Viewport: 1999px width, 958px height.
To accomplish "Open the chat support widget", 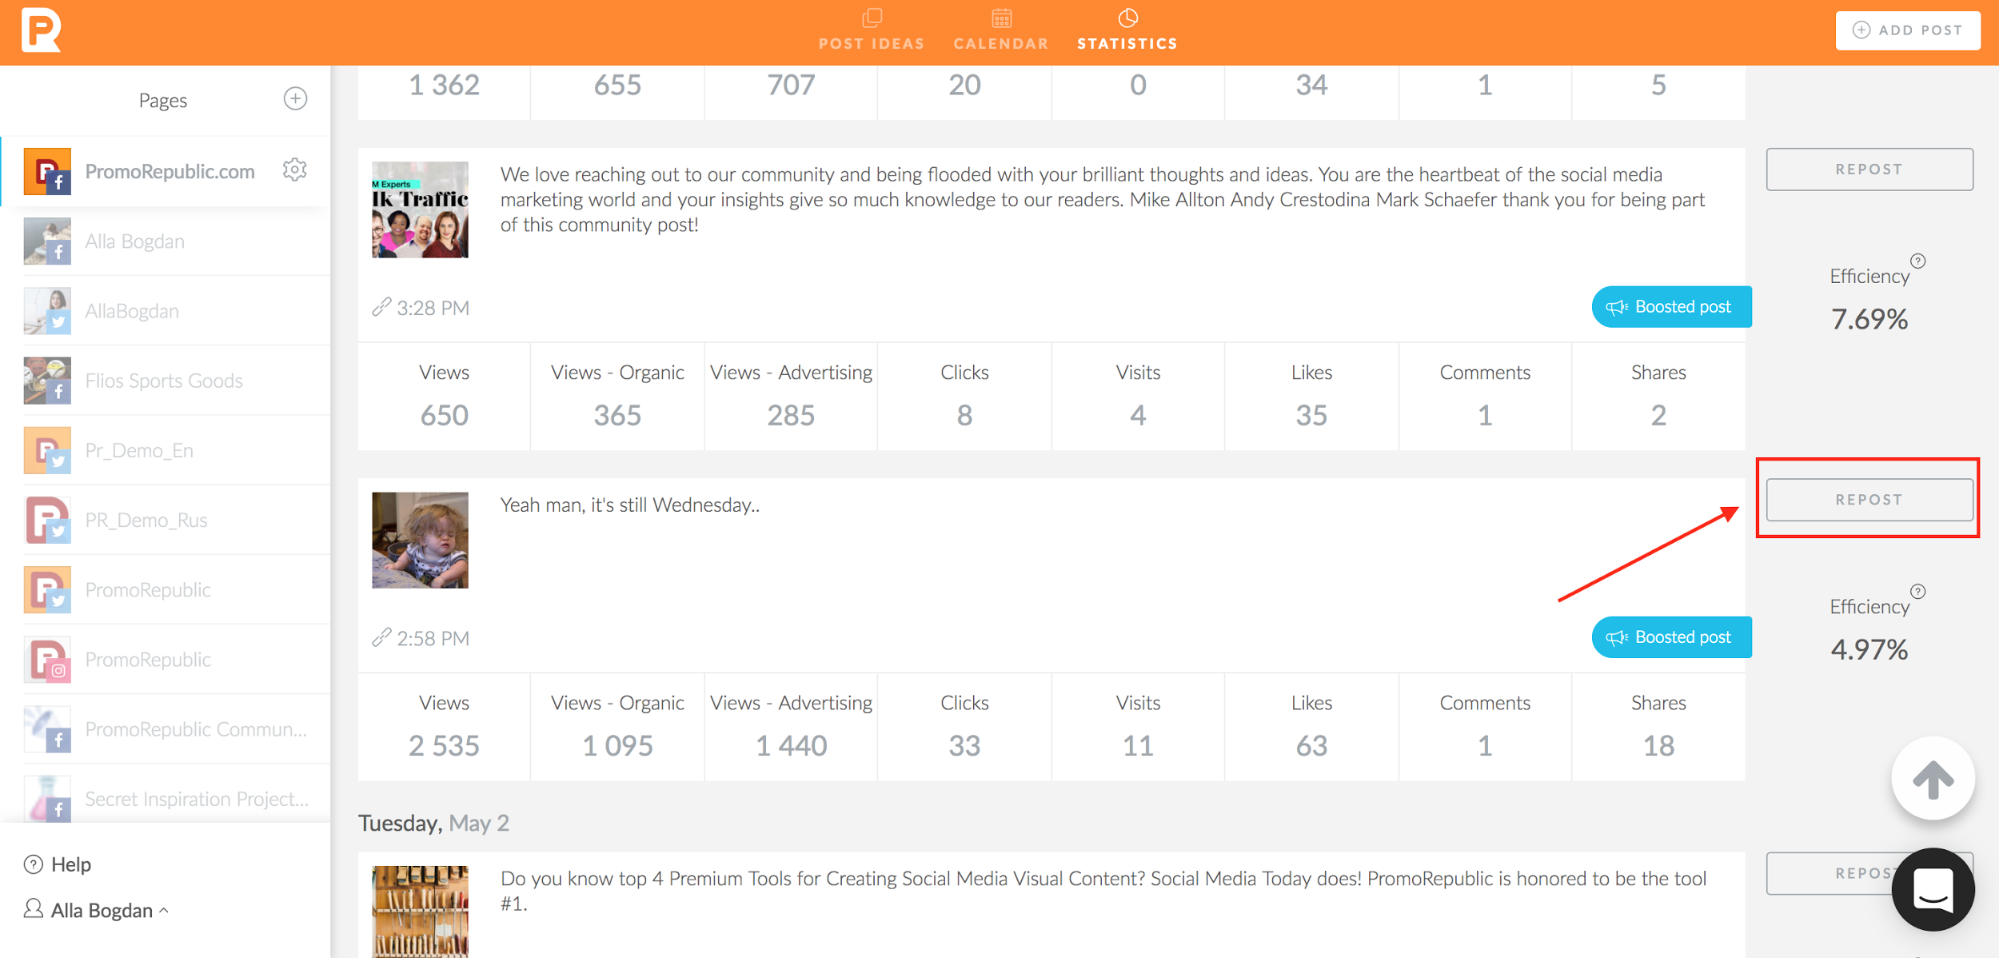I will point(1933,889).
